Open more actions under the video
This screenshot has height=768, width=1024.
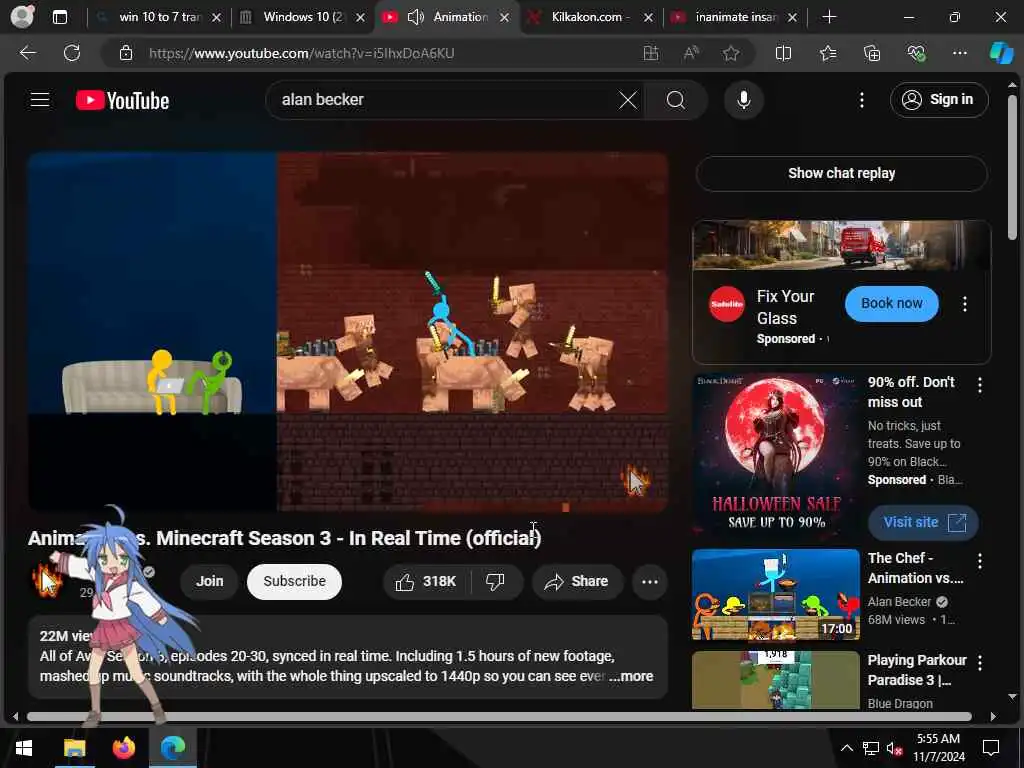pyautogui.click(x=650, y=581)
